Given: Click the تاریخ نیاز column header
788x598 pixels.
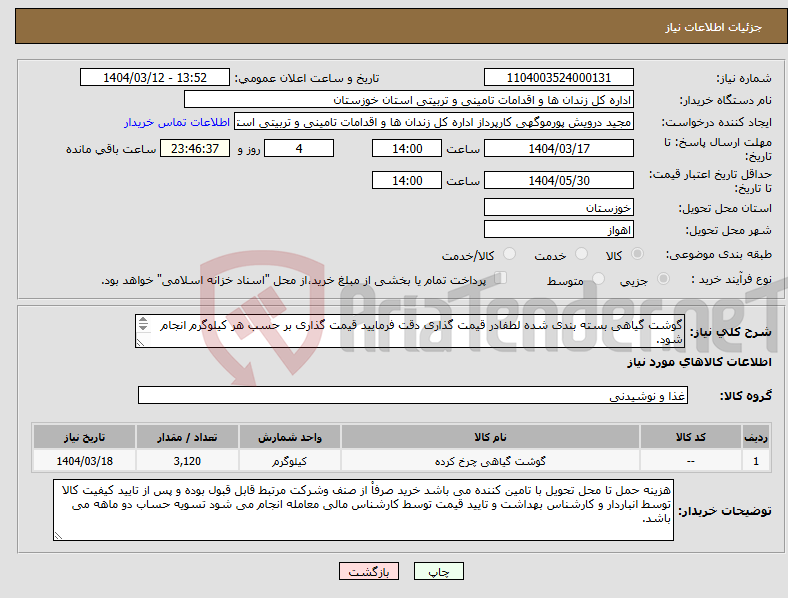Looking at the screenshot, I should (84, 437).
